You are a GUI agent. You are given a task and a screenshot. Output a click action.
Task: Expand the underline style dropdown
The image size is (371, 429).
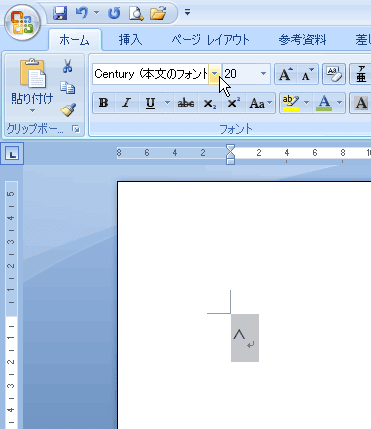coord(168,103)
